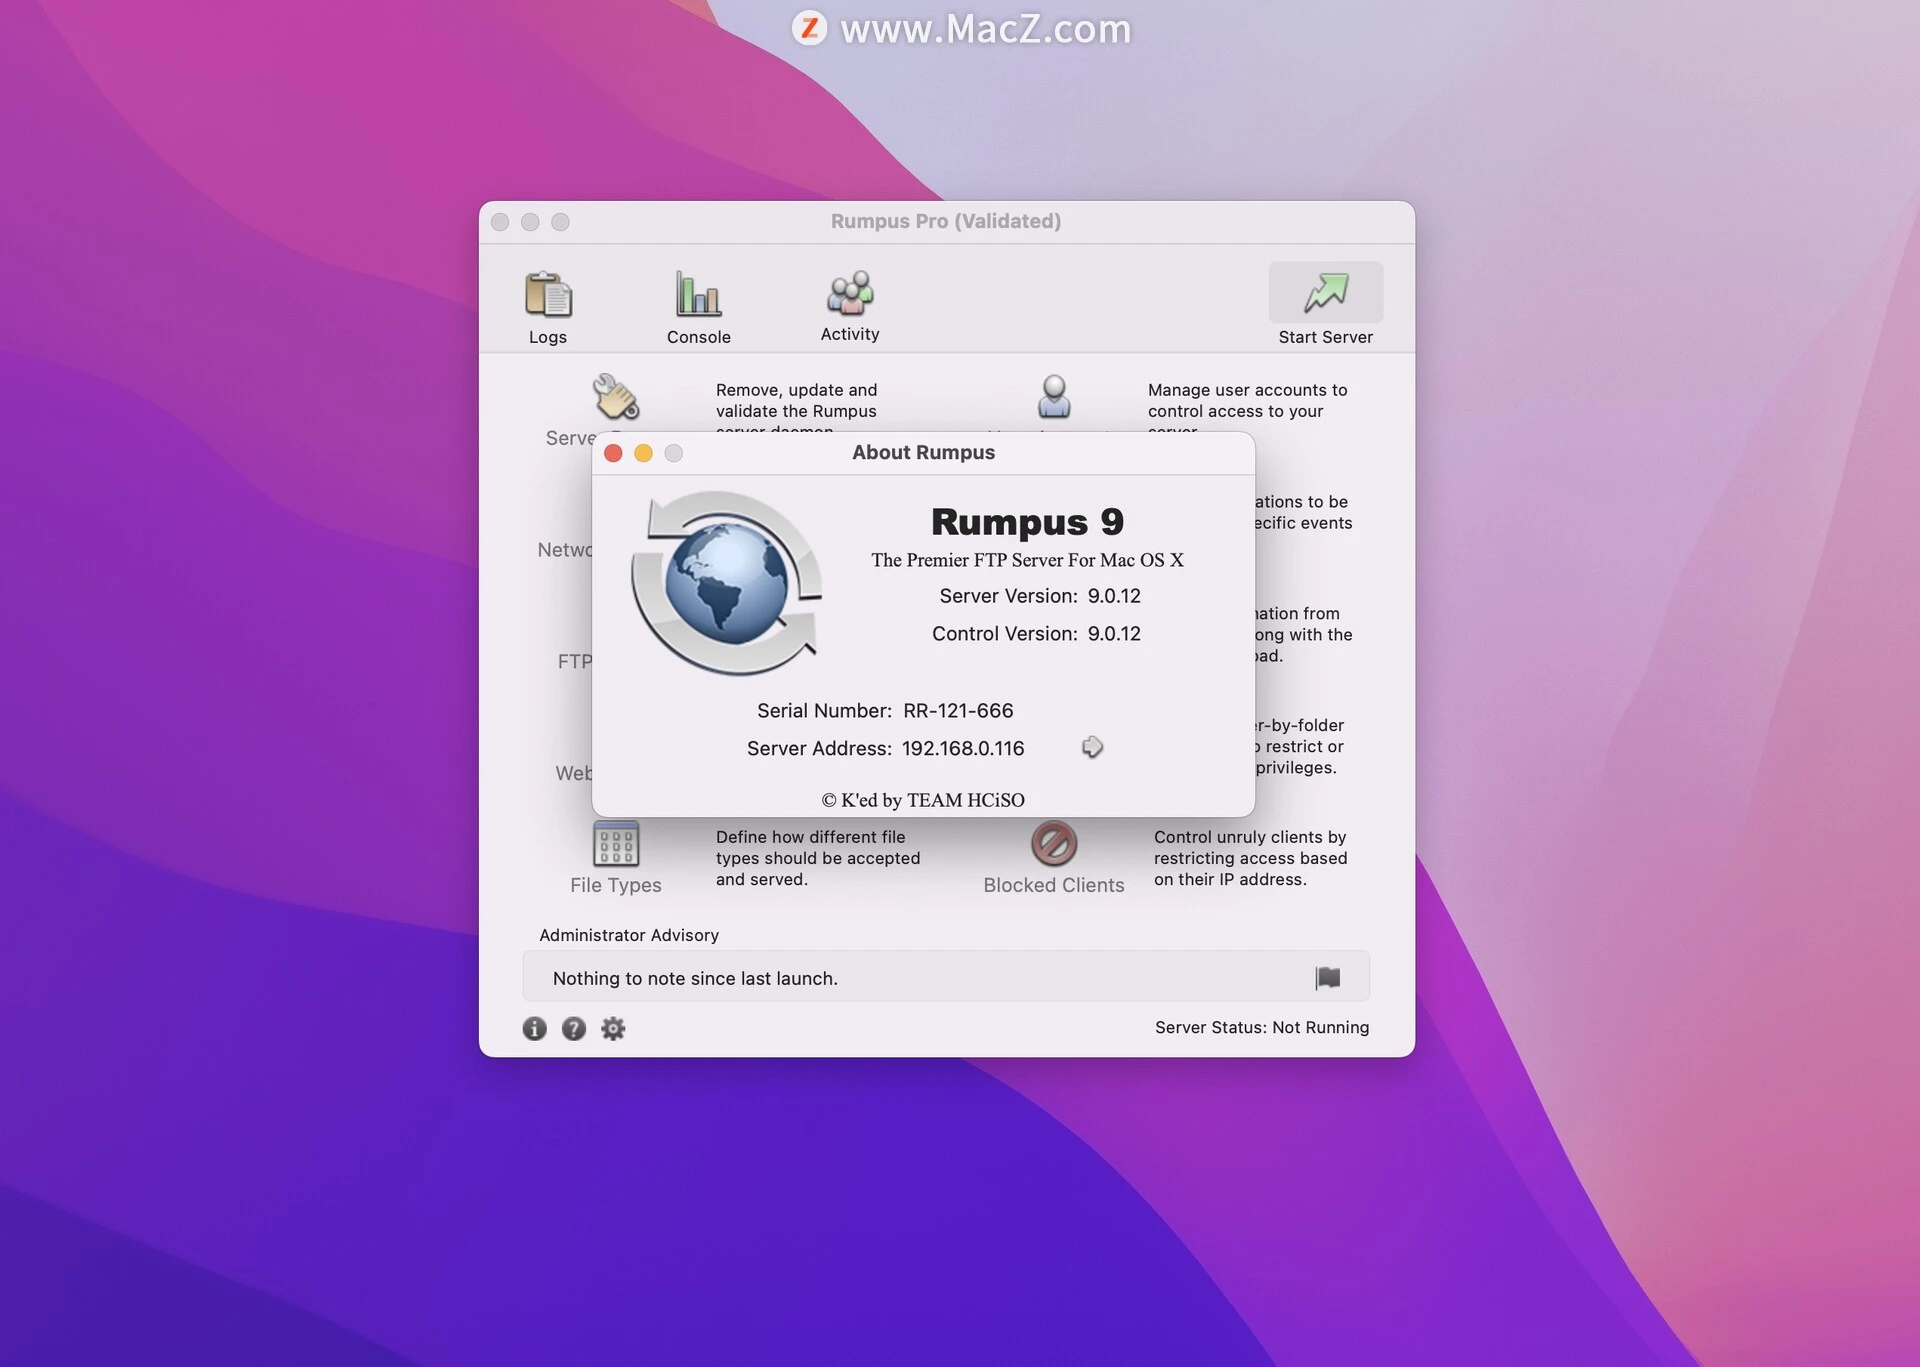Click the Rumpus Pro (Validated) title bar
The height and width of the screenshot is (1367, 1920).
tap(946, 221)
